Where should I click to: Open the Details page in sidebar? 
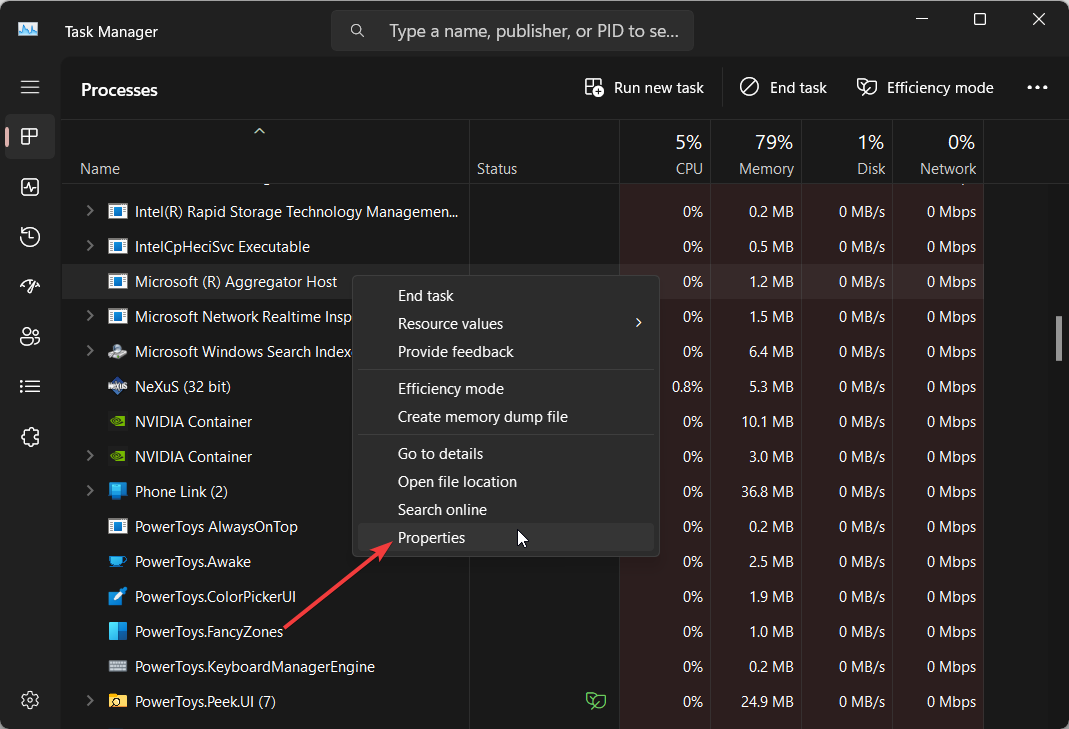click(x=30, y=387)
